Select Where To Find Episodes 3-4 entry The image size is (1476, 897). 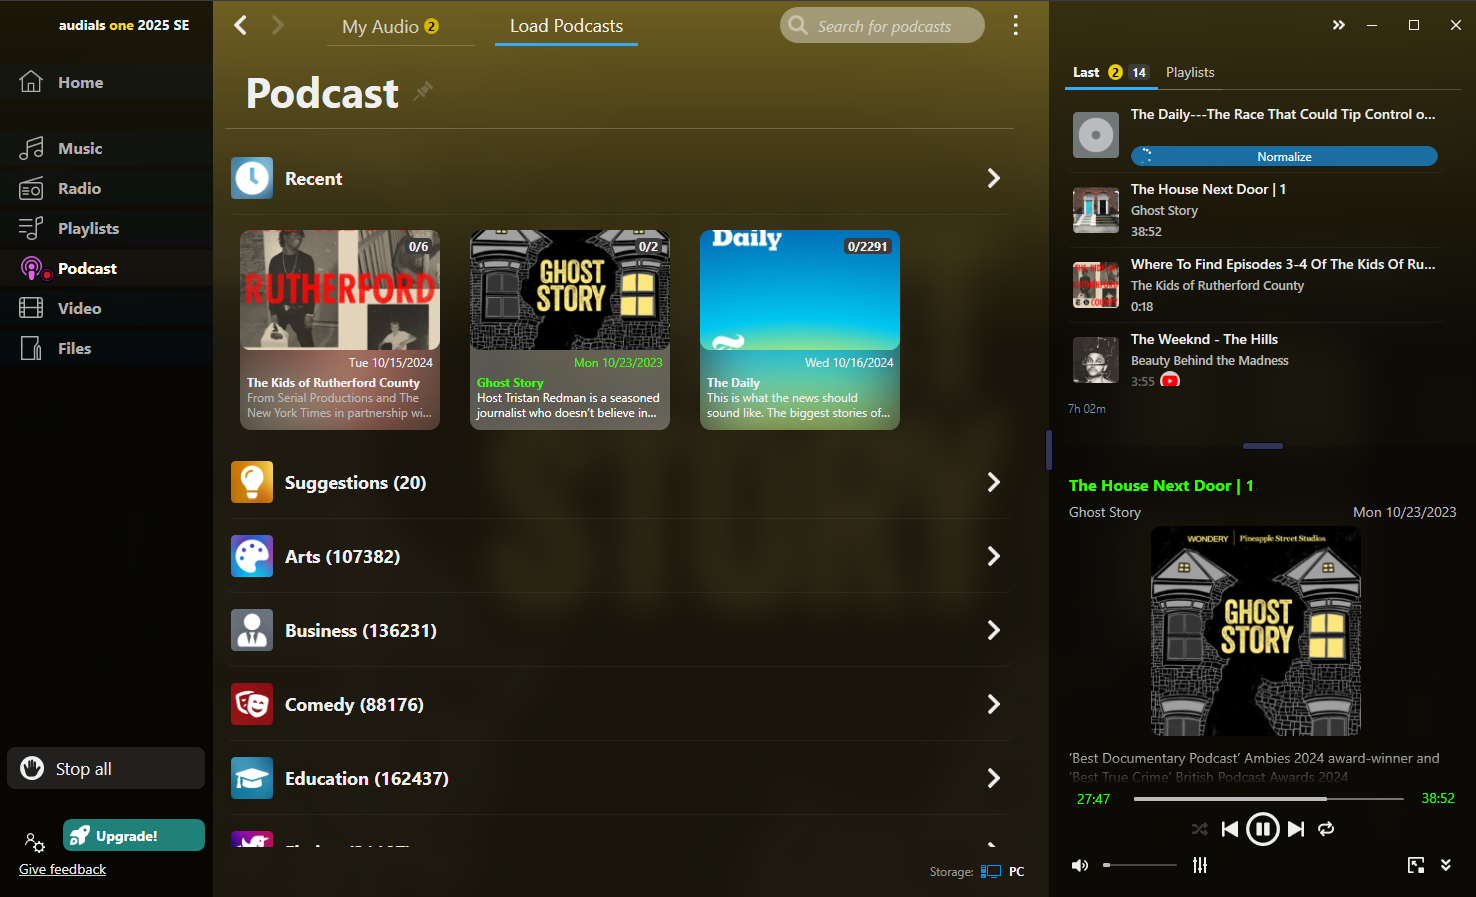coord(1255,285)
